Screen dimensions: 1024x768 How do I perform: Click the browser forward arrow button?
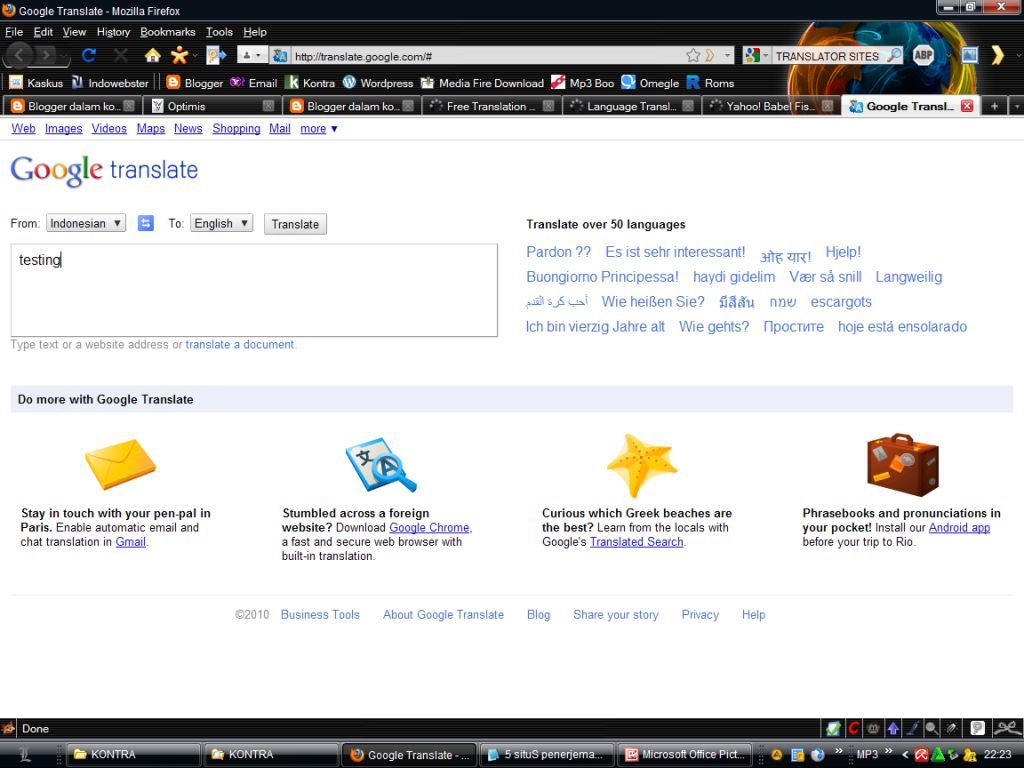tap(46, 56)
